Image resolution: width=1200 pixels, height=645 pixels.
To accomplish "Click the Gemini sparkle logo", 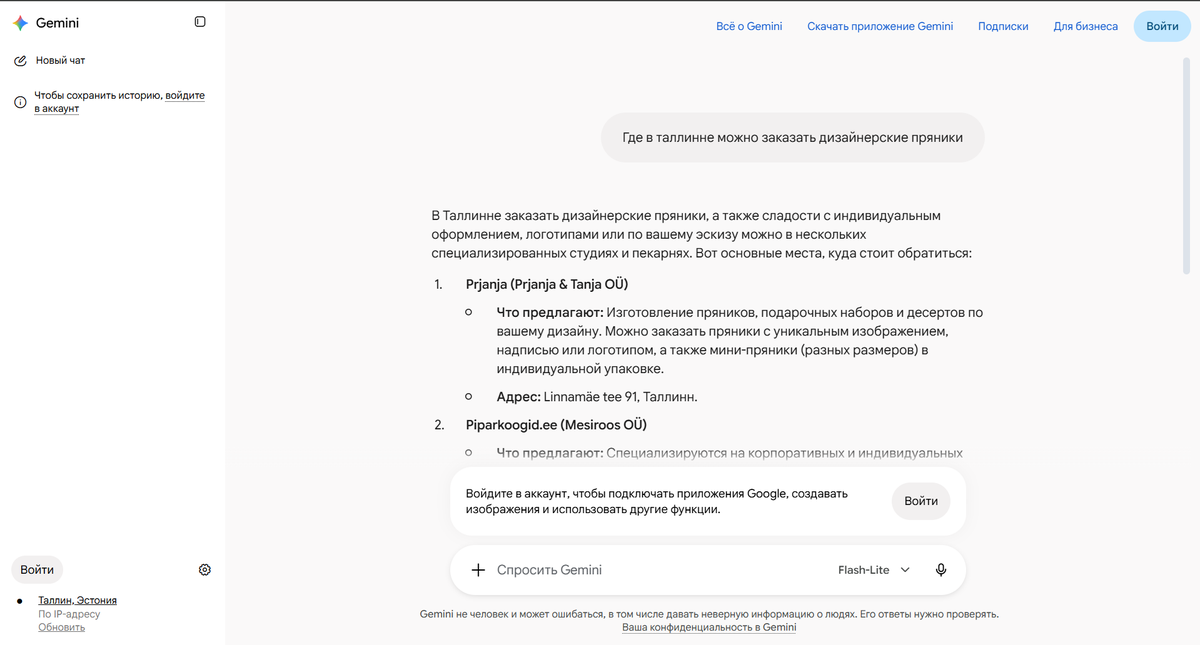I will 20,22.
